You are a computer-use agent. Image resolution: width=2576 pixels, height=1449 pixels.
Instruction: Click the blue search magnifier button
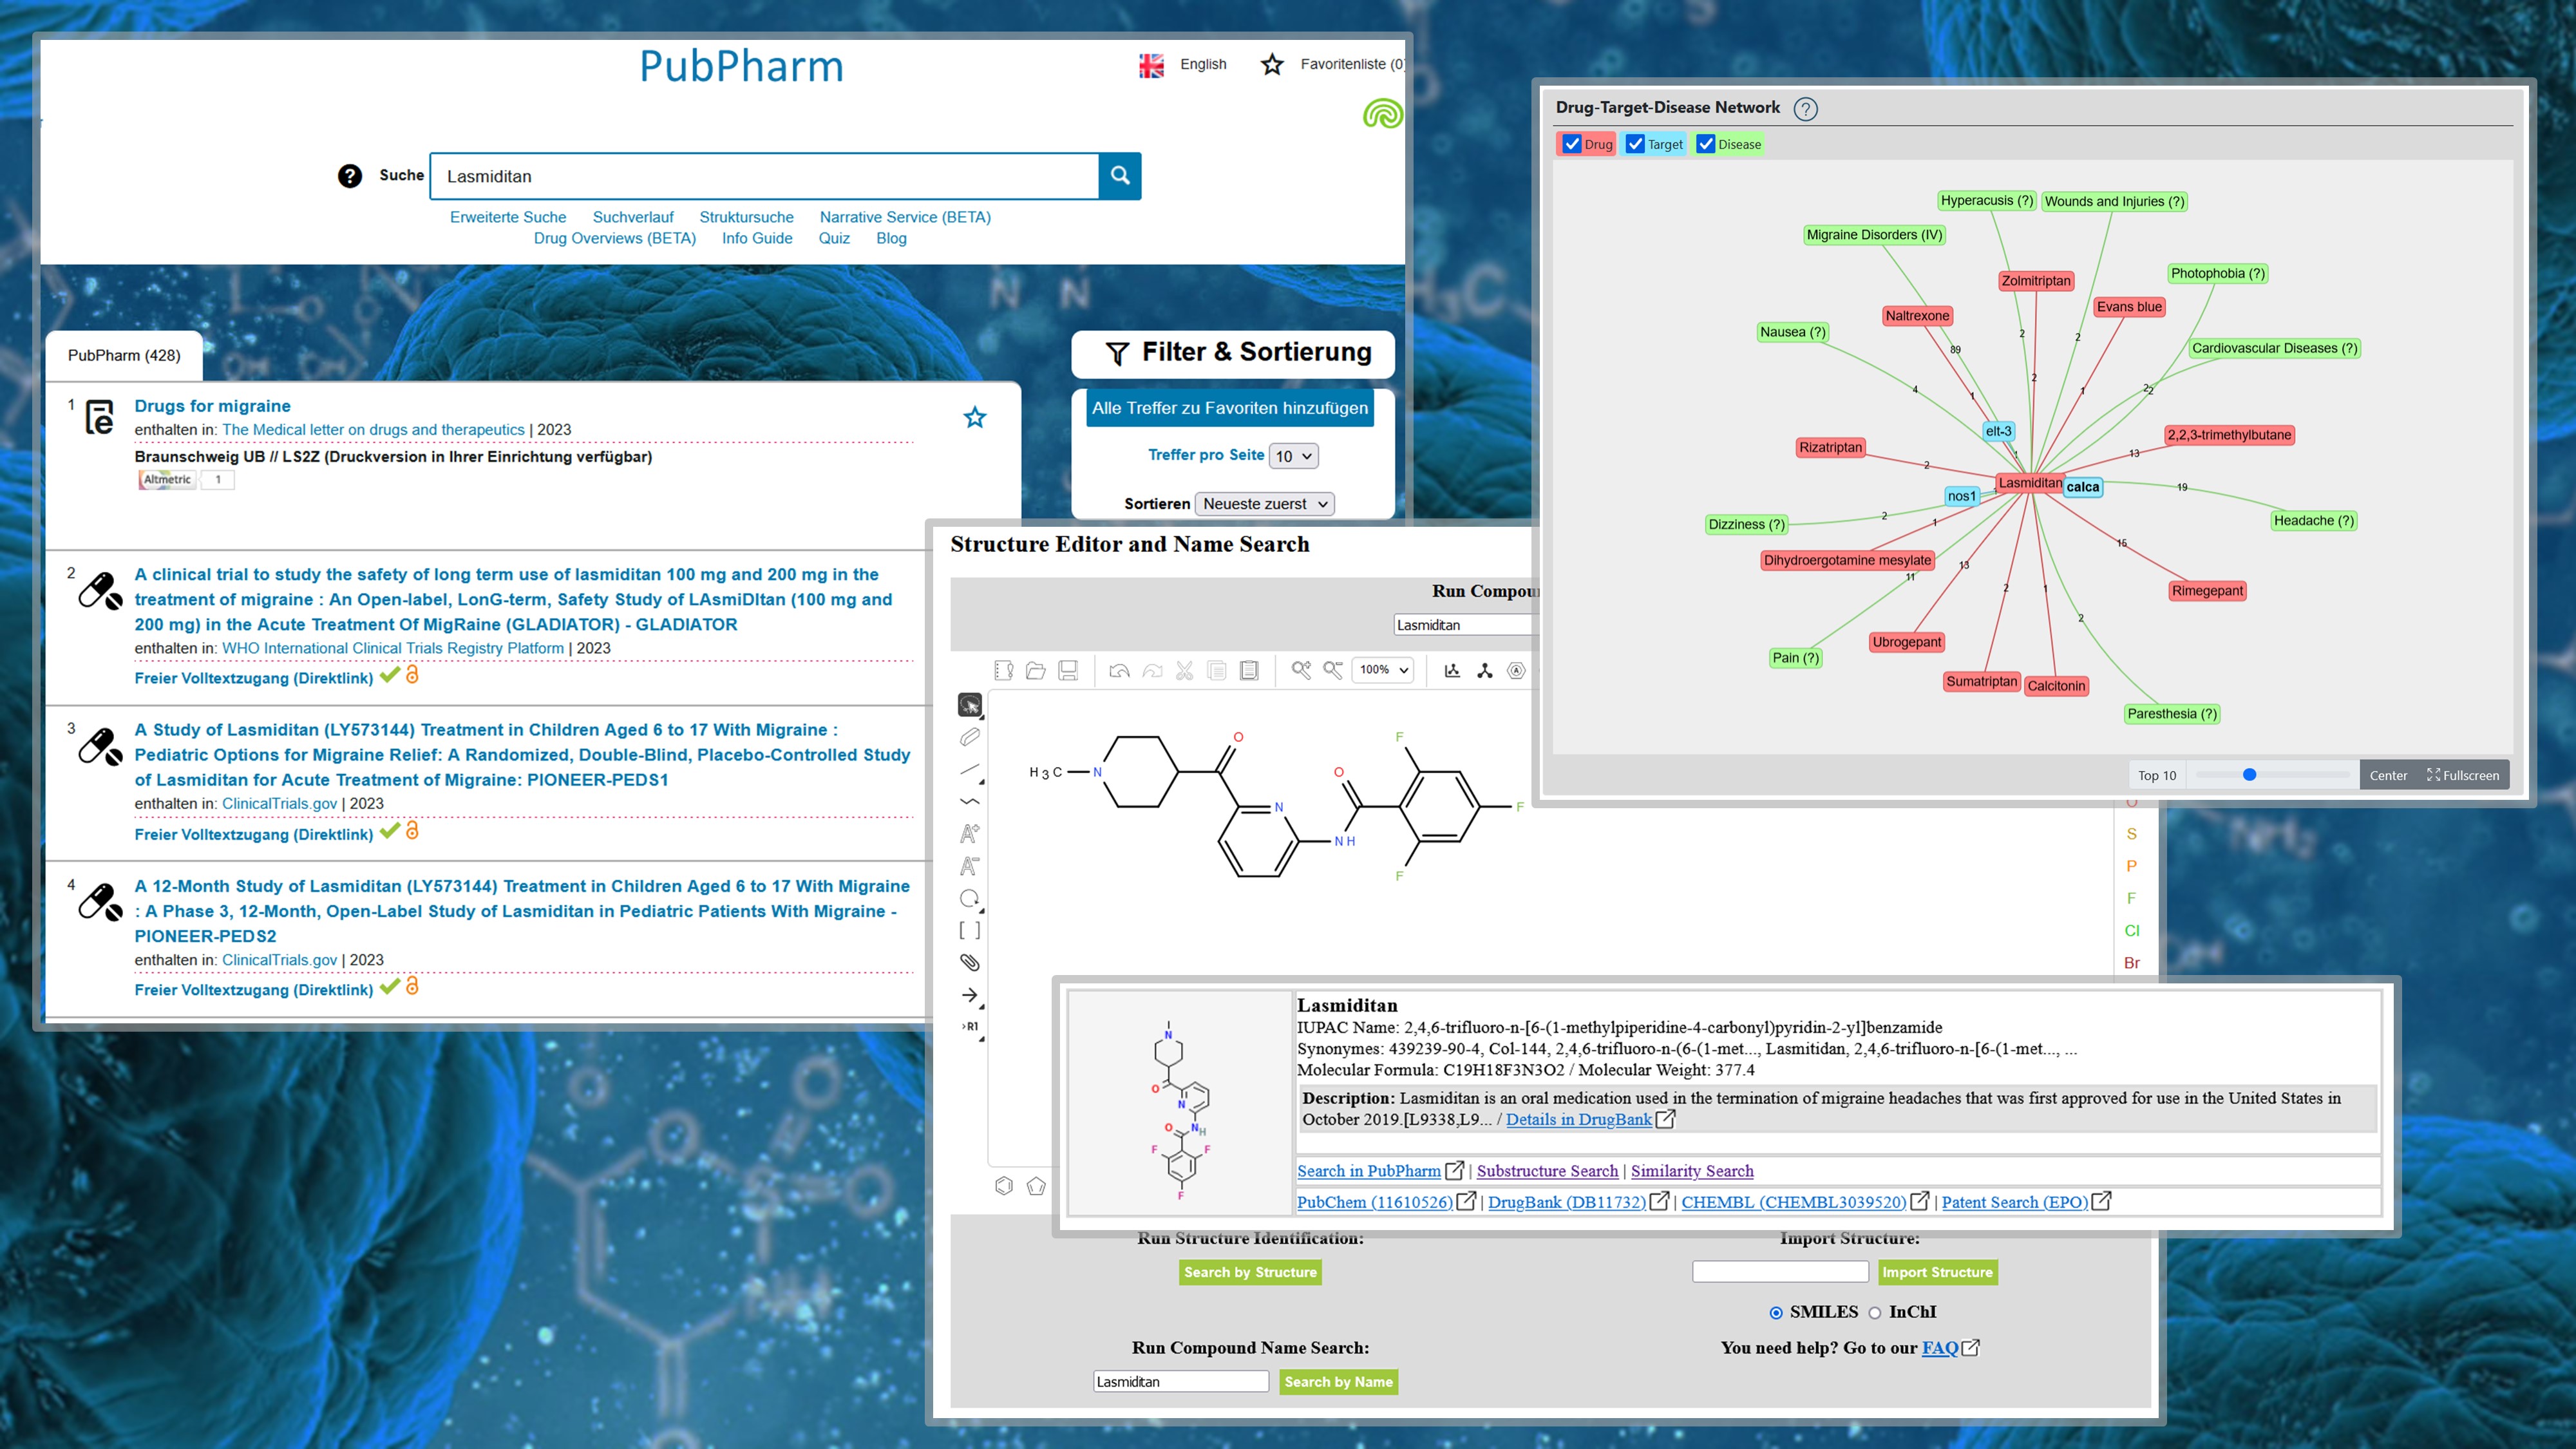(1120, 176)
